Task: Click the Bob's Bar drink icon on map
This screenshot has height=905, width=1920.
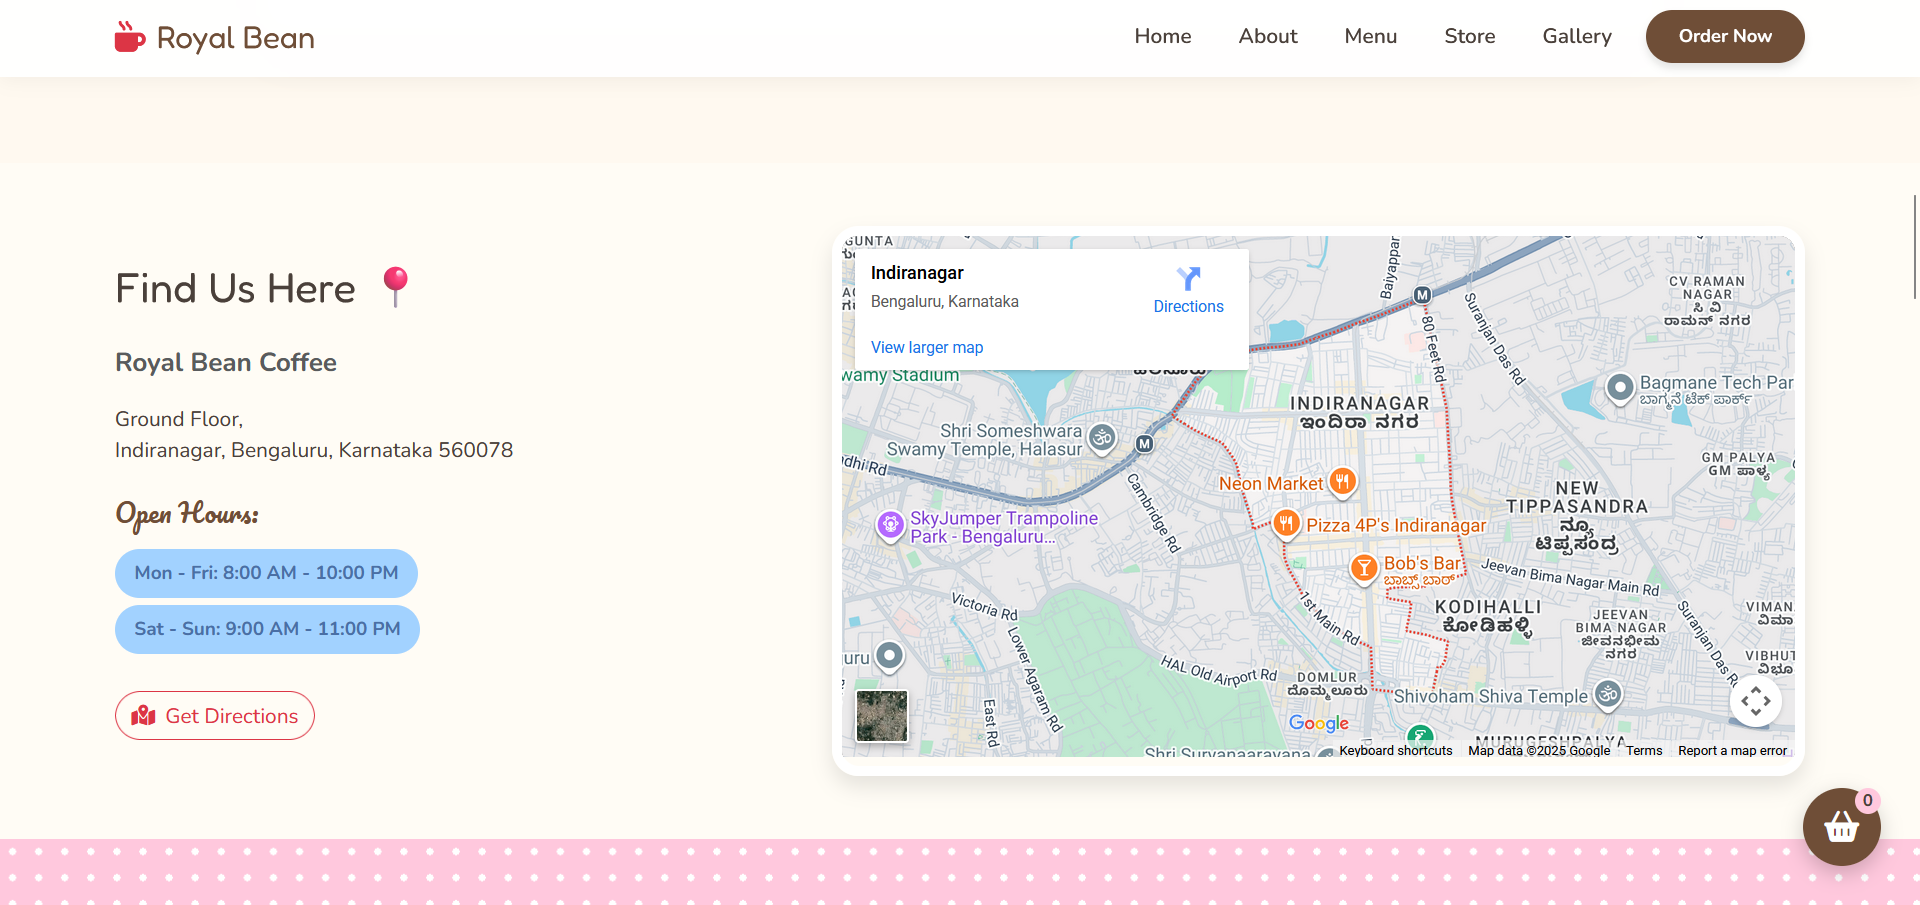Action: [x=1363, y=568]
